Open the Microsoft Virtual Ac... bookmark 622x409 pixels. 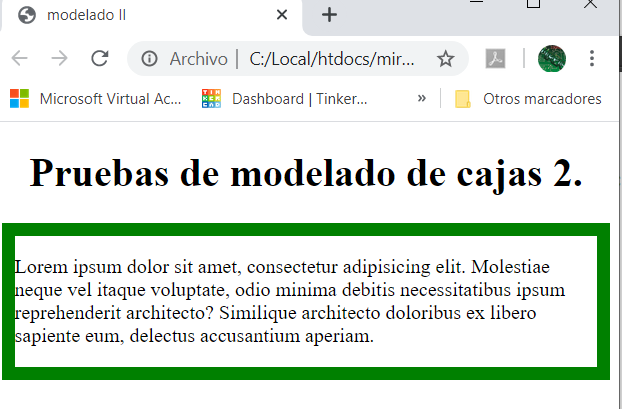pyautogui.click(x=95, y=99)
